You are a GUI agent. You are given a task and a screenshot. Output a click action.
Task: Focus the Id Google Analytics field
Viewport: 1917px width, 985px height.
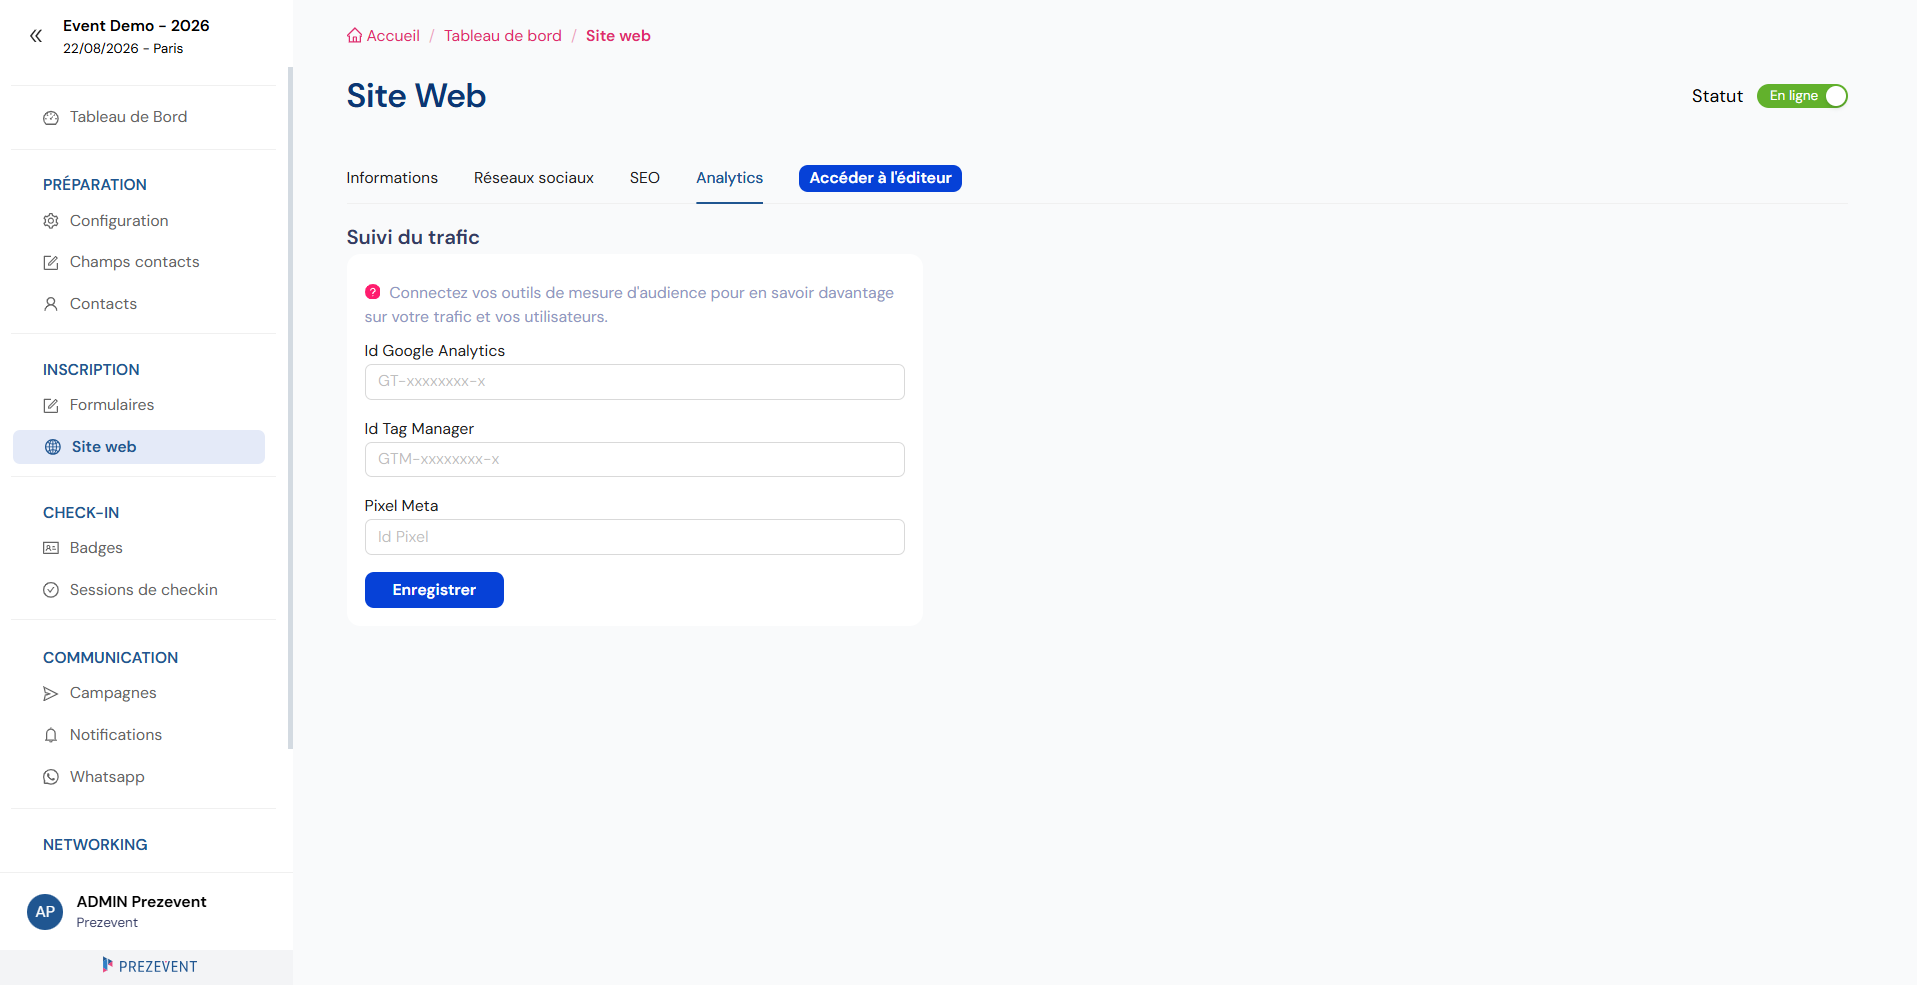(635, 382)
